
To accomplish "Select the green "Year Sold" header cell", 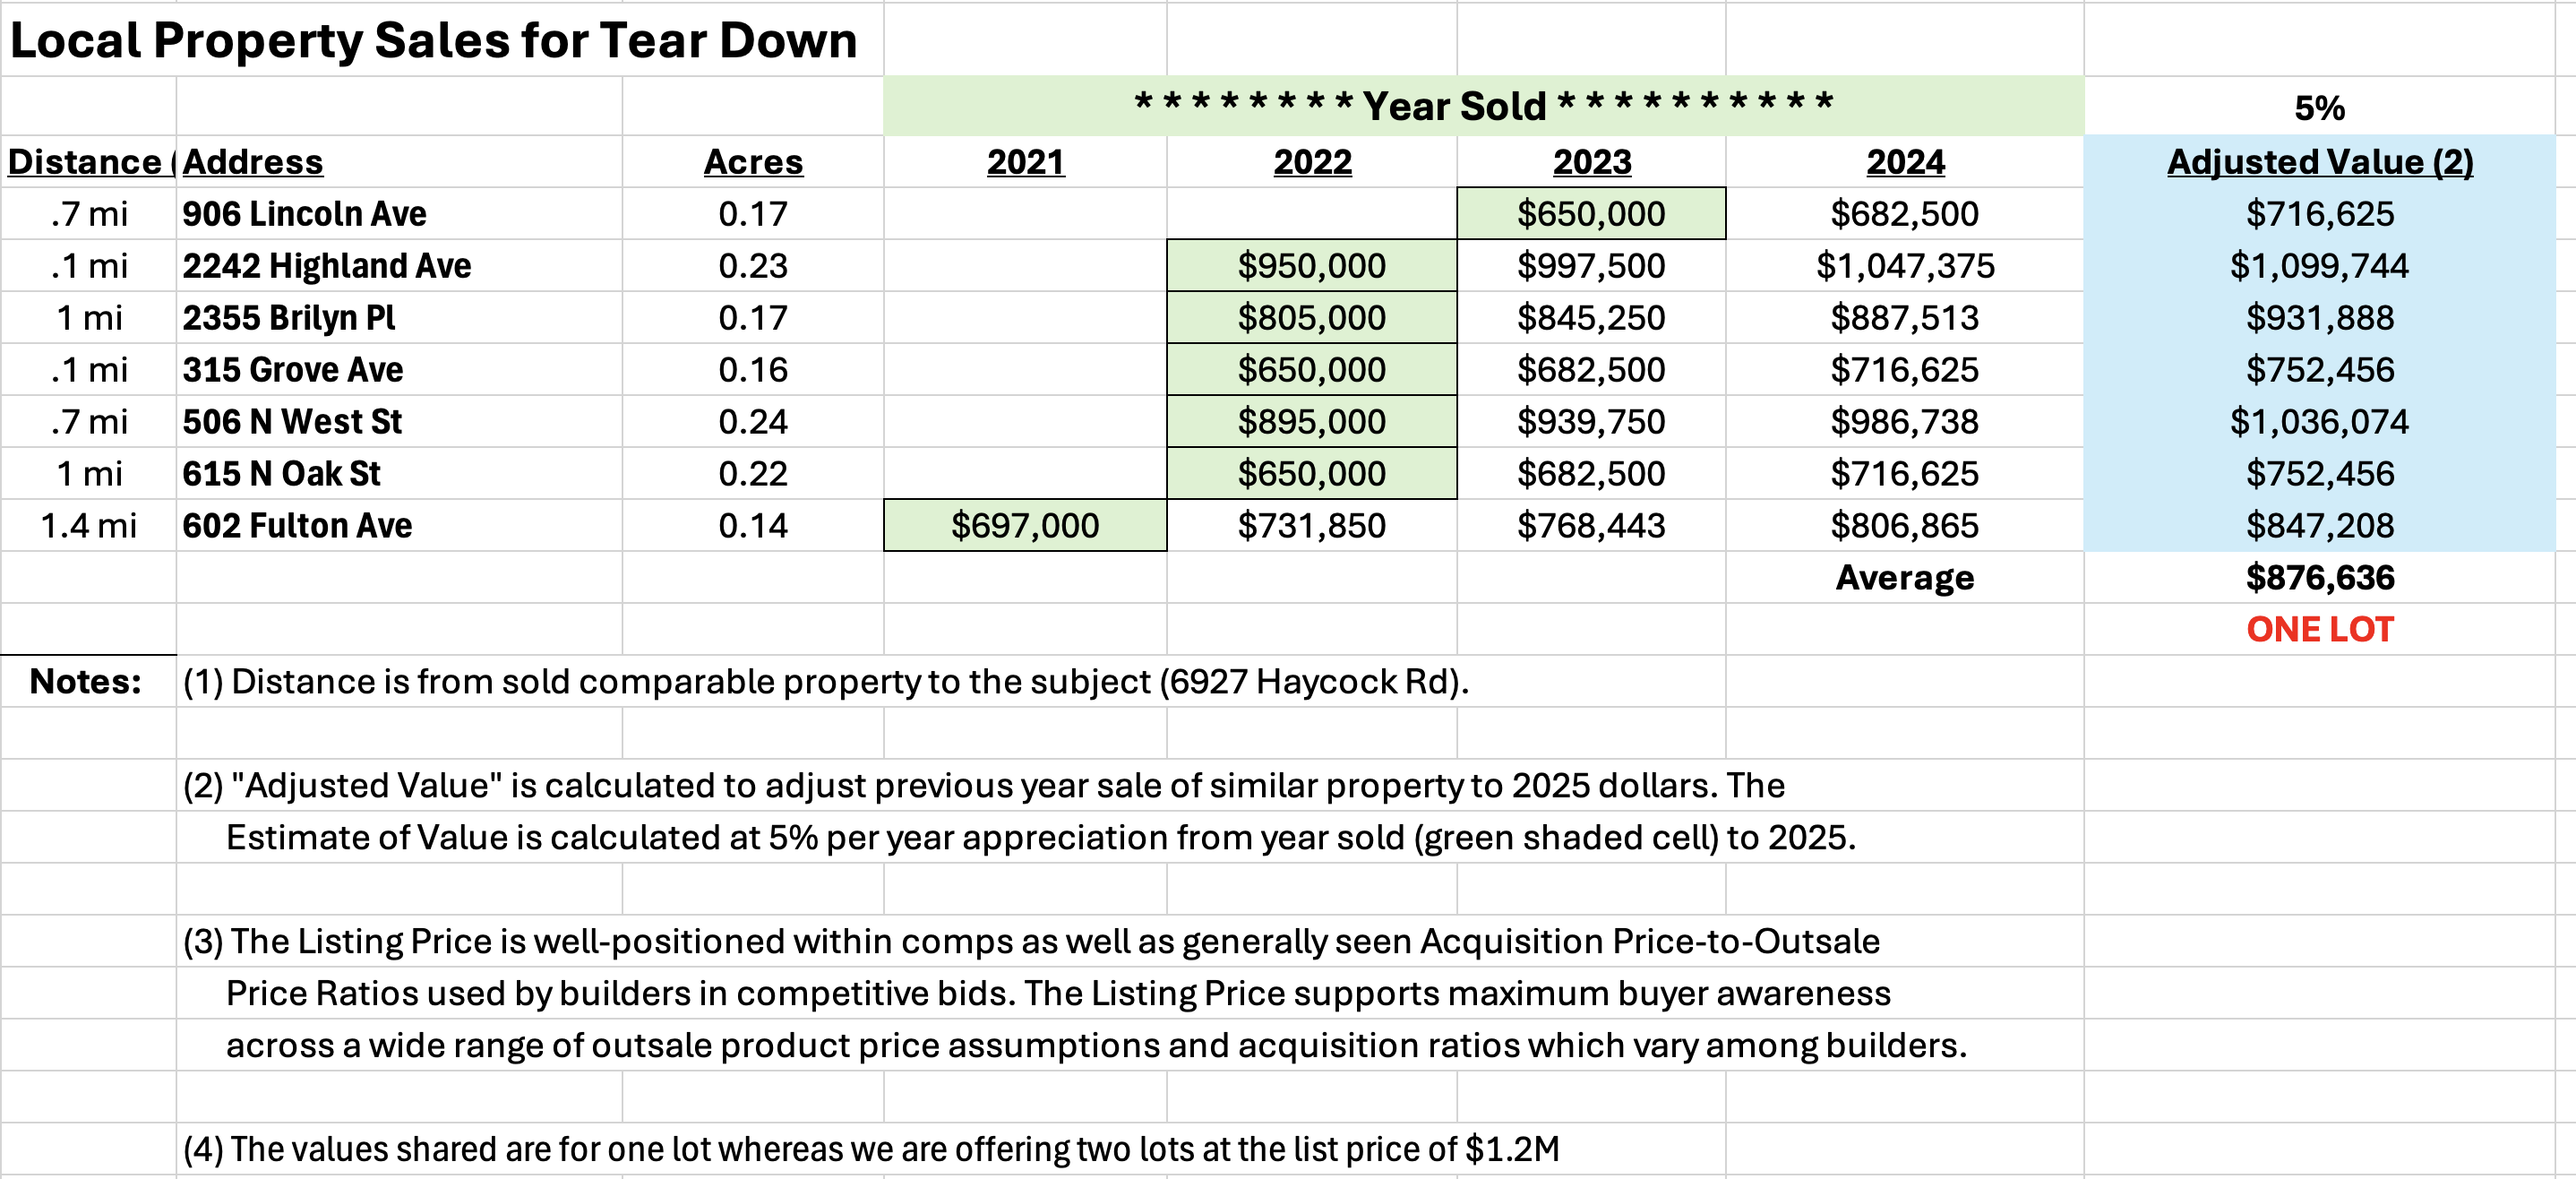I will coord(1483,105).
